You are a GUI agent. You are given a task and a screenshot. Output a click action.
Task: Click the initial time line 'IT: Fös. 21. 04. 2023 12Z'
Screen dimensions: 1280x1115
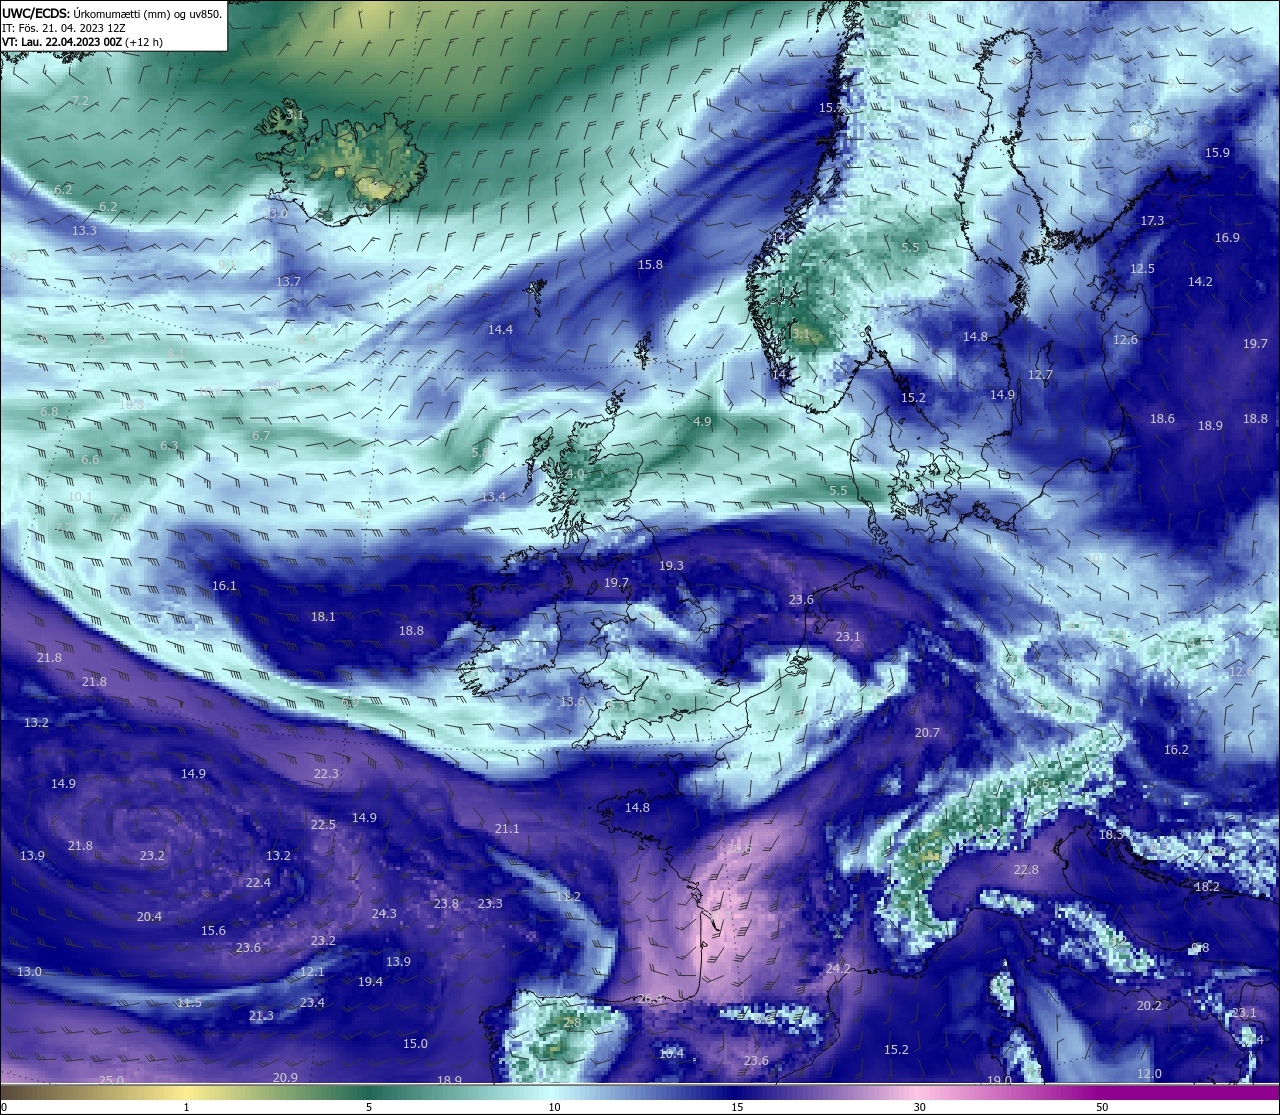coord(63,28)
